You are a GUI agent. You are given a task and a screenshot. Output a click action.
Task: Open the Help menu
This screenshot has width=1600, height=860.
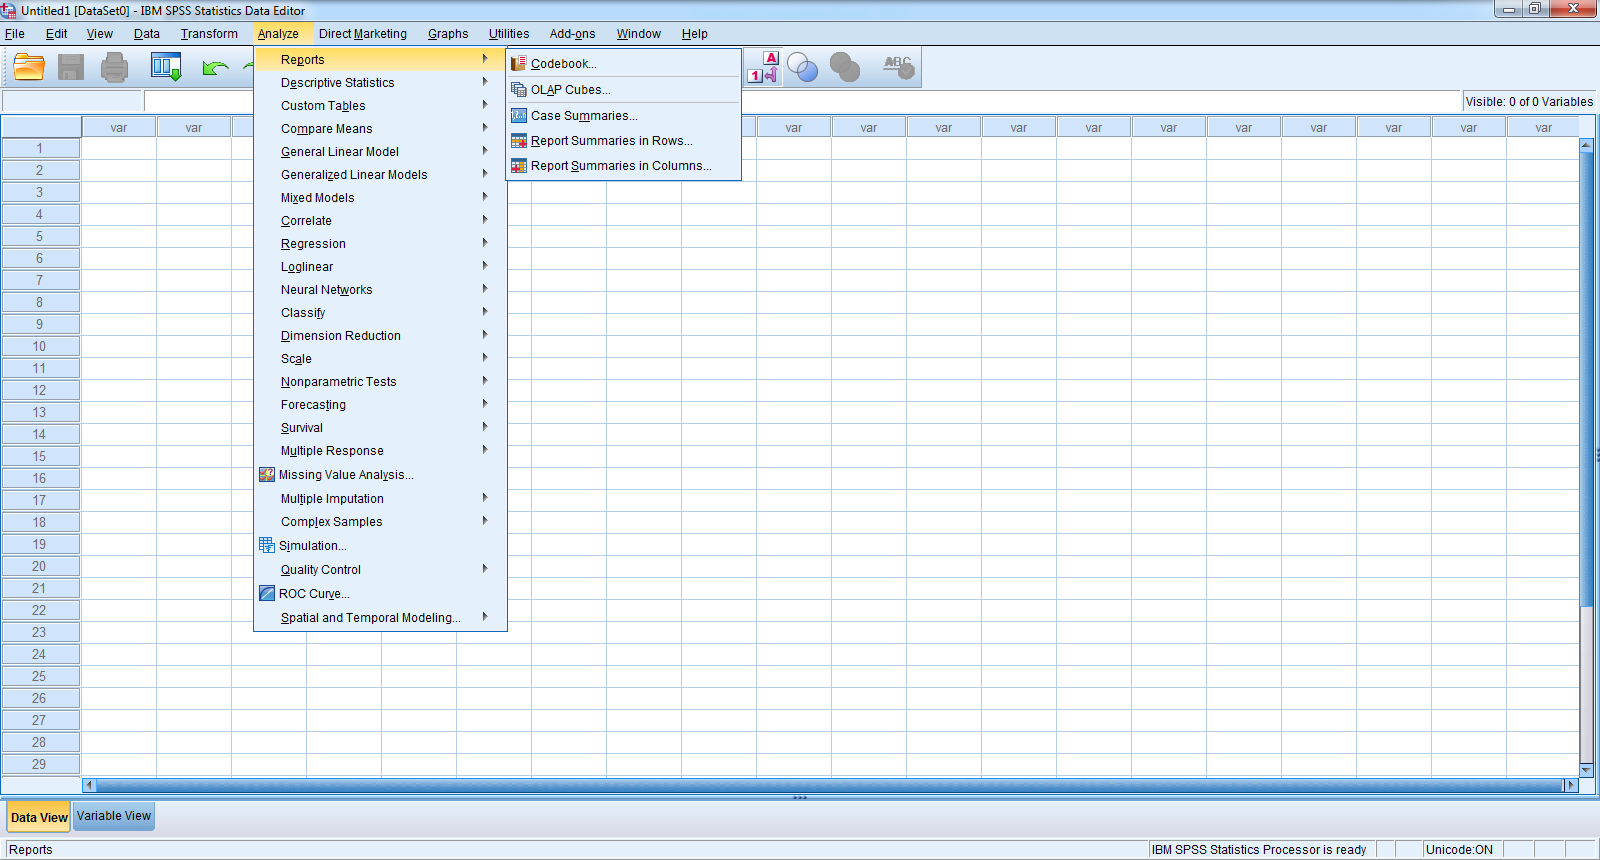[695, 34]
